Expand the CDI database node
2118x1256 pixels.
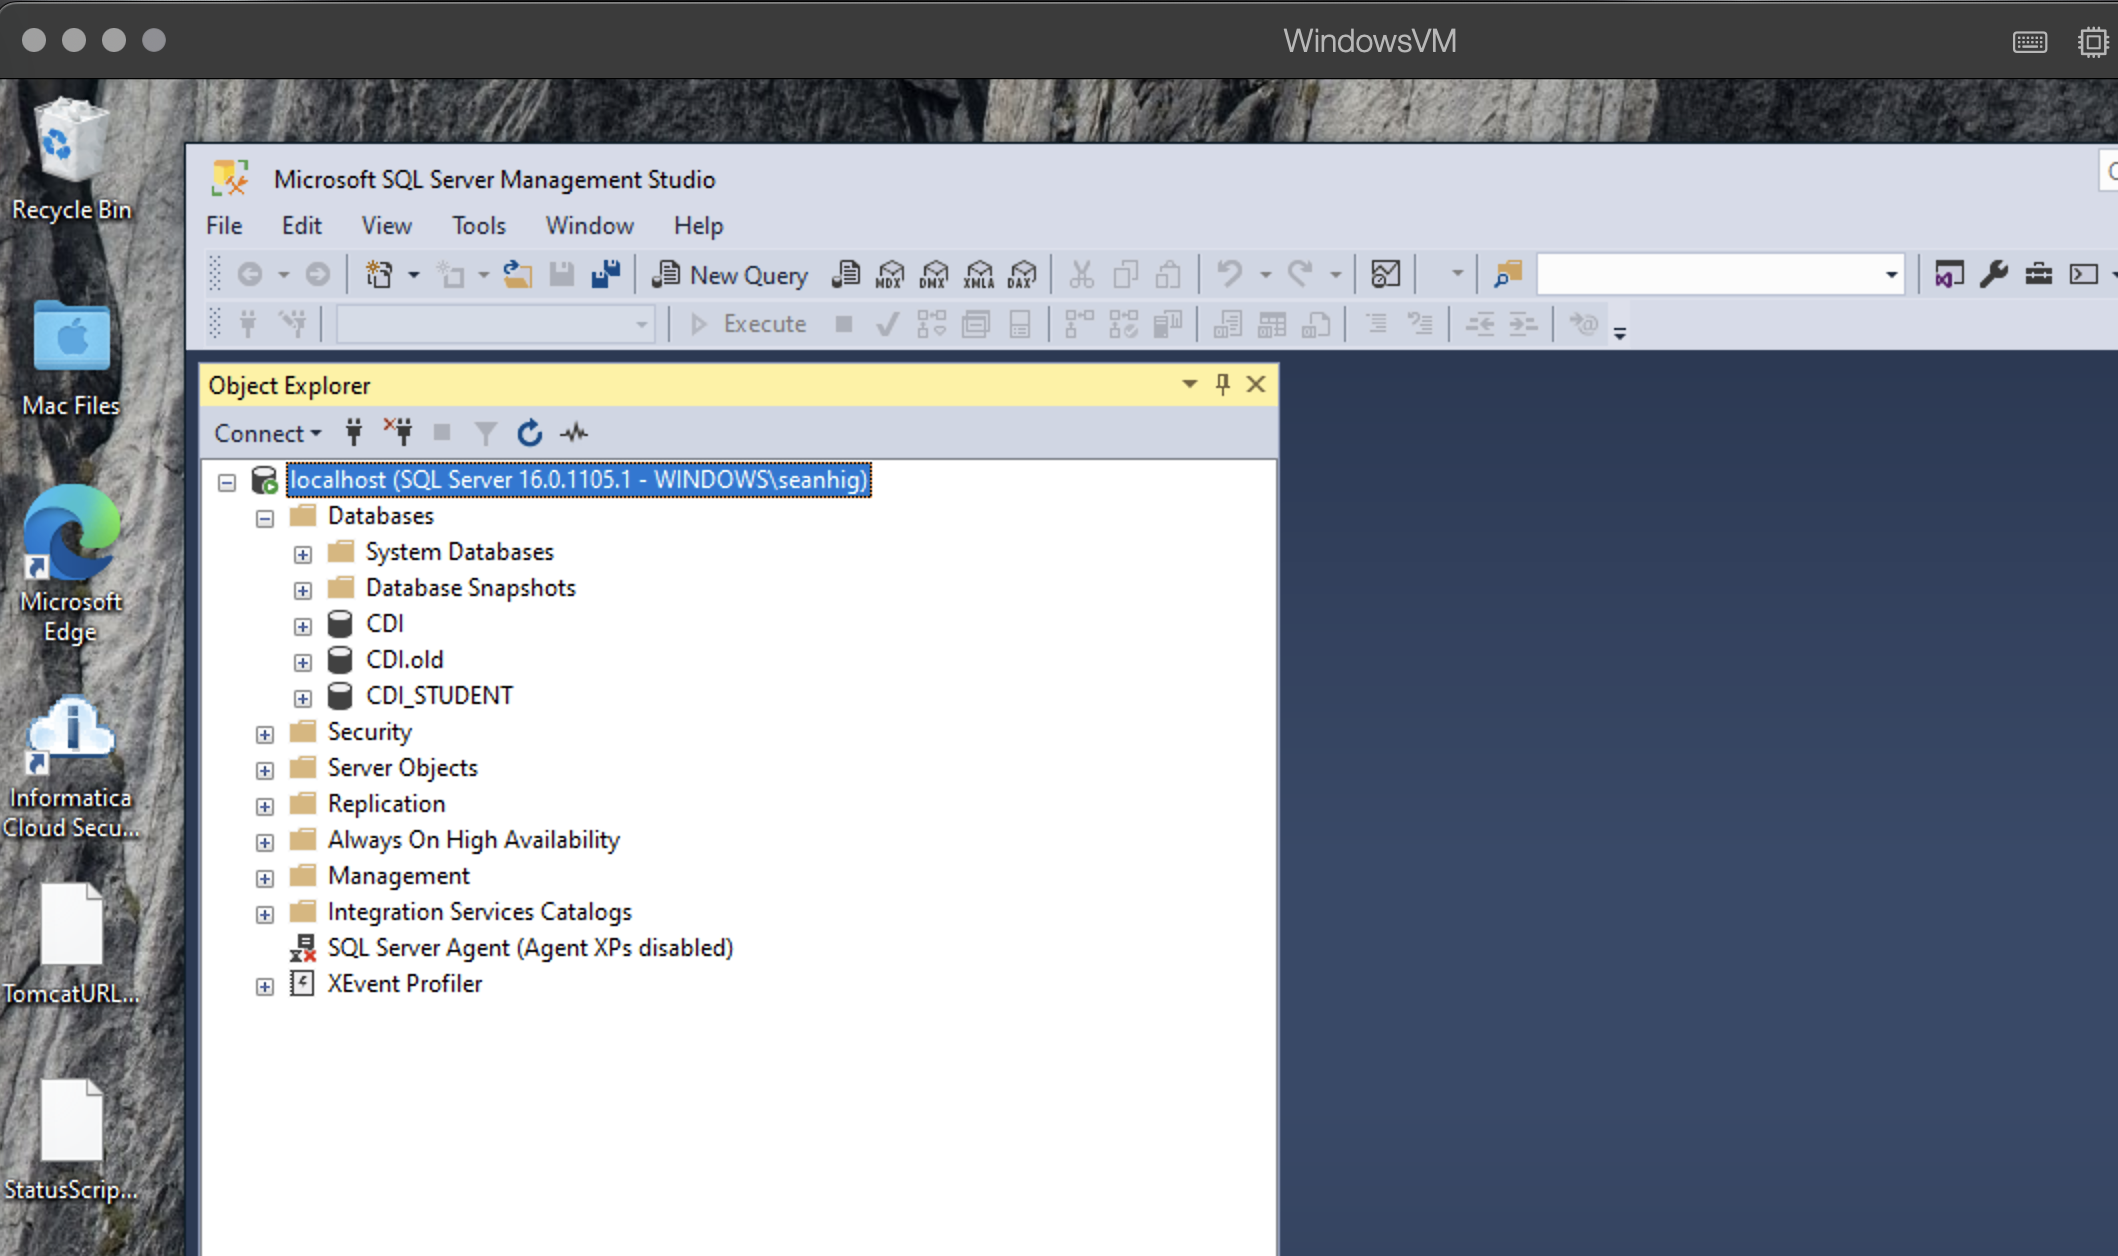(x=303, y=626)
